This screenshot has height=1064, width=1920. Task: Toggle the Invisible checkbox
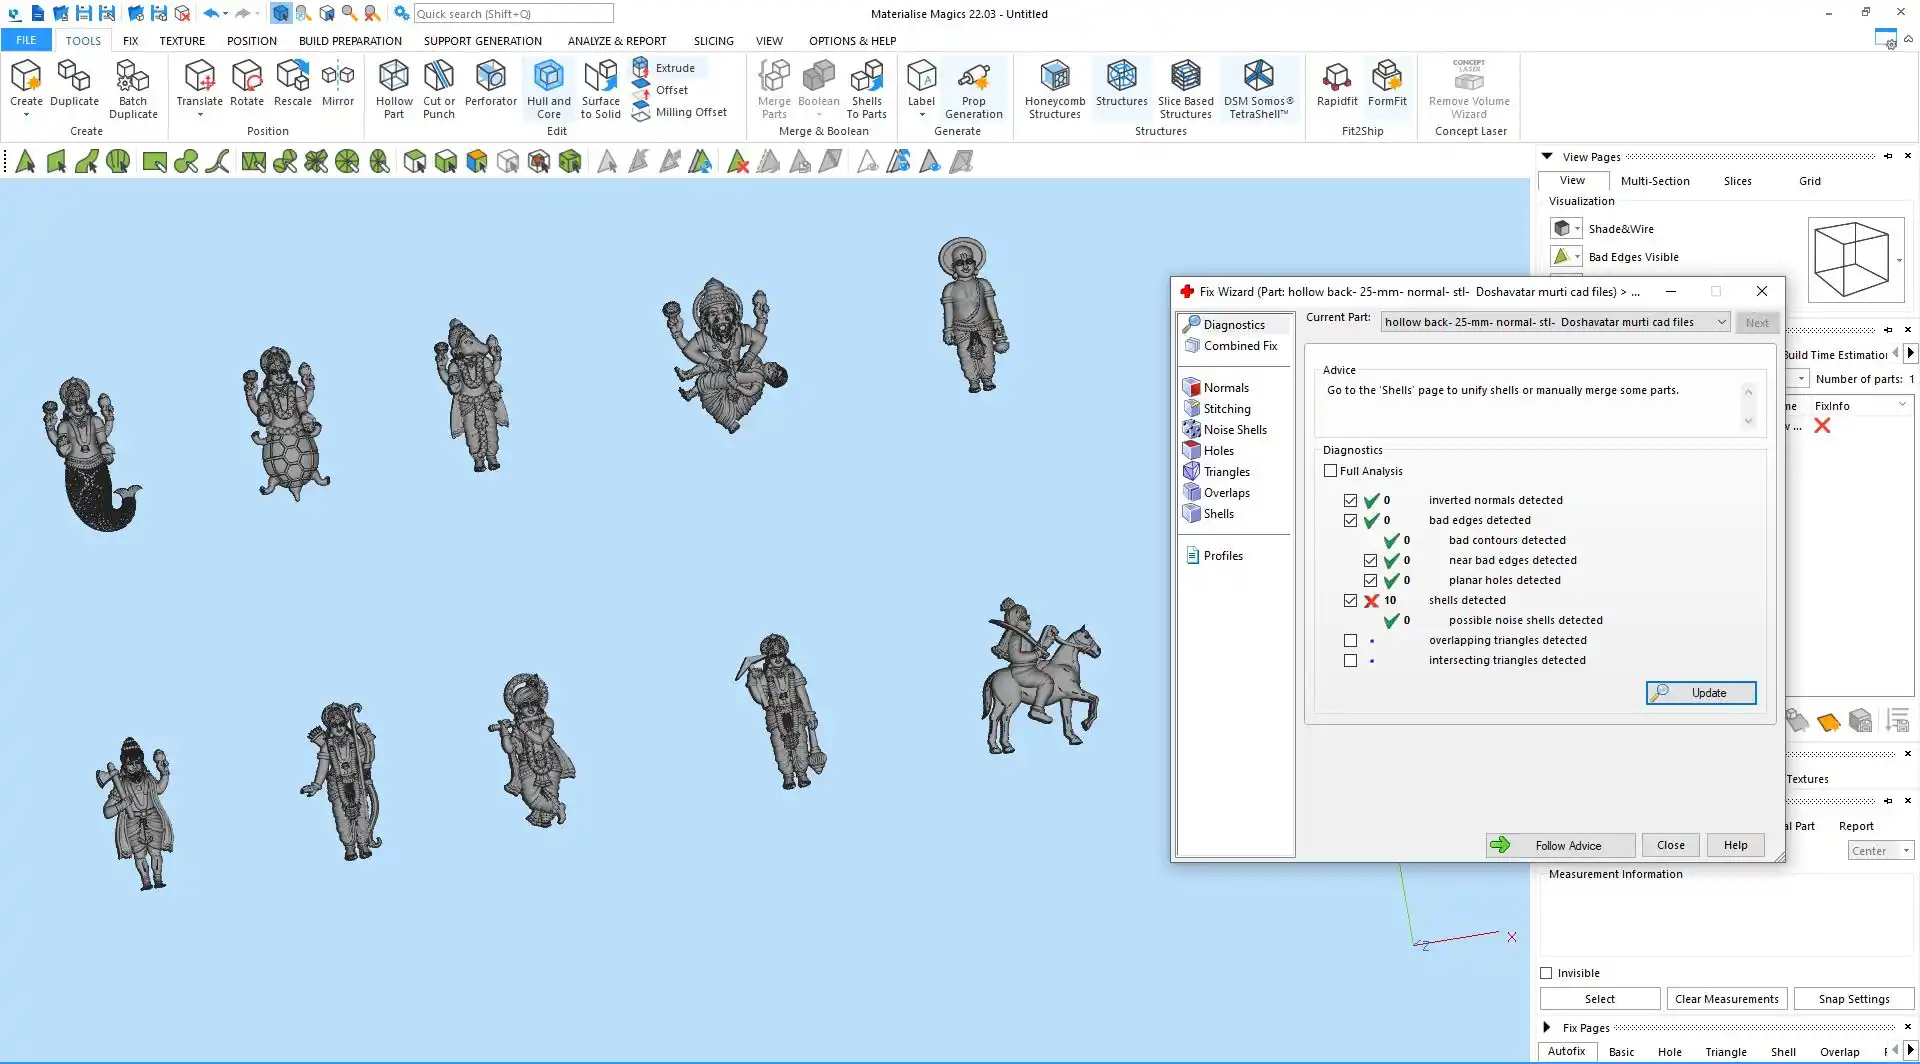(x=1546, y=973)
